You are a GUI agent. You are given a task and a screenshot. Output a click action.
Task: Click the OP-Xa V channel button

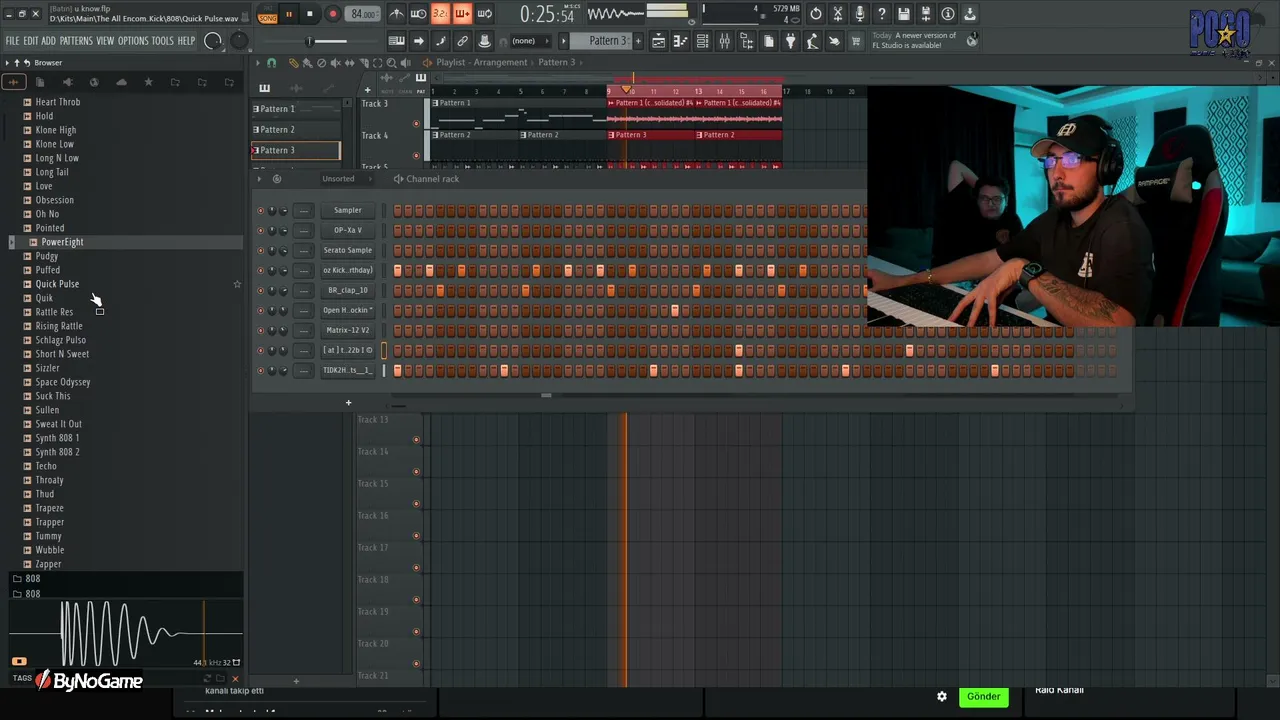pyautogui.click(x=347, y=230)
